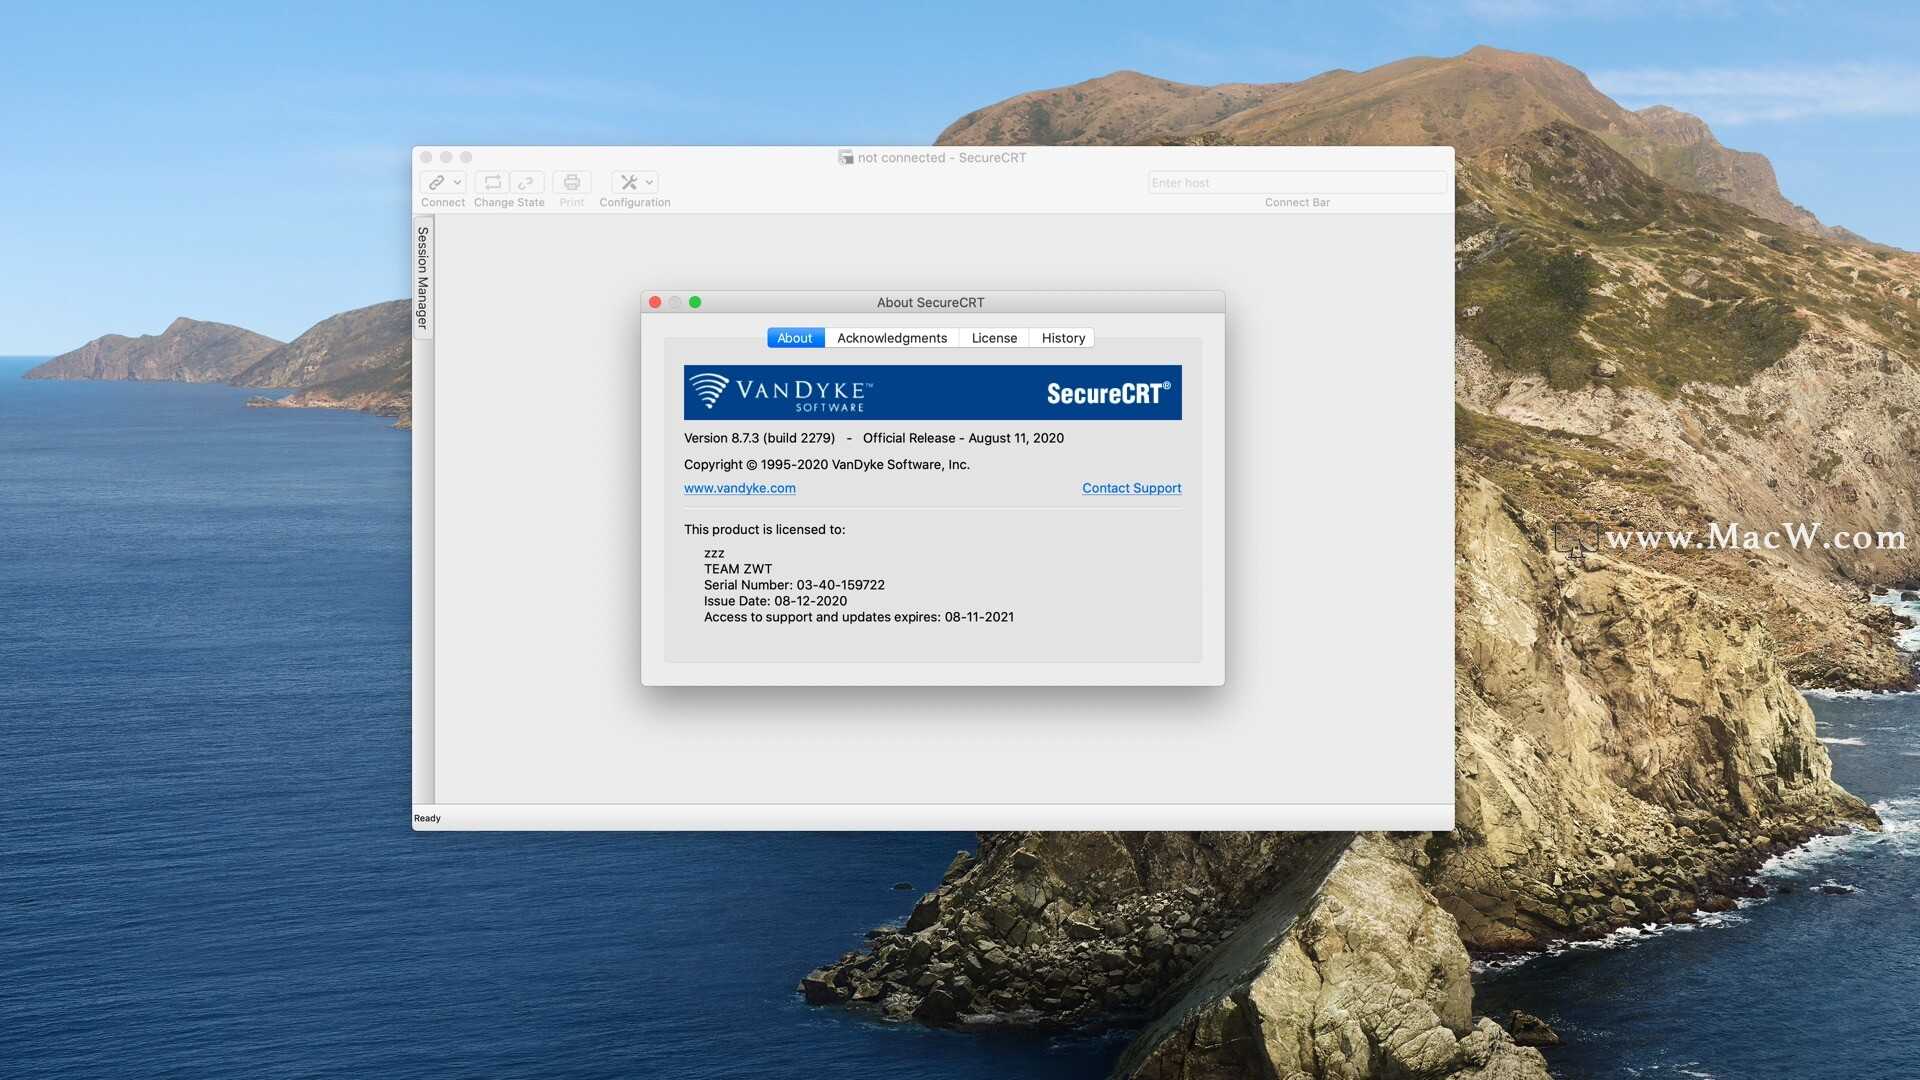The width and height of the screenshot is (1920, 1080).
Task: Click the Serial Number line
Action: click(794, 585)
